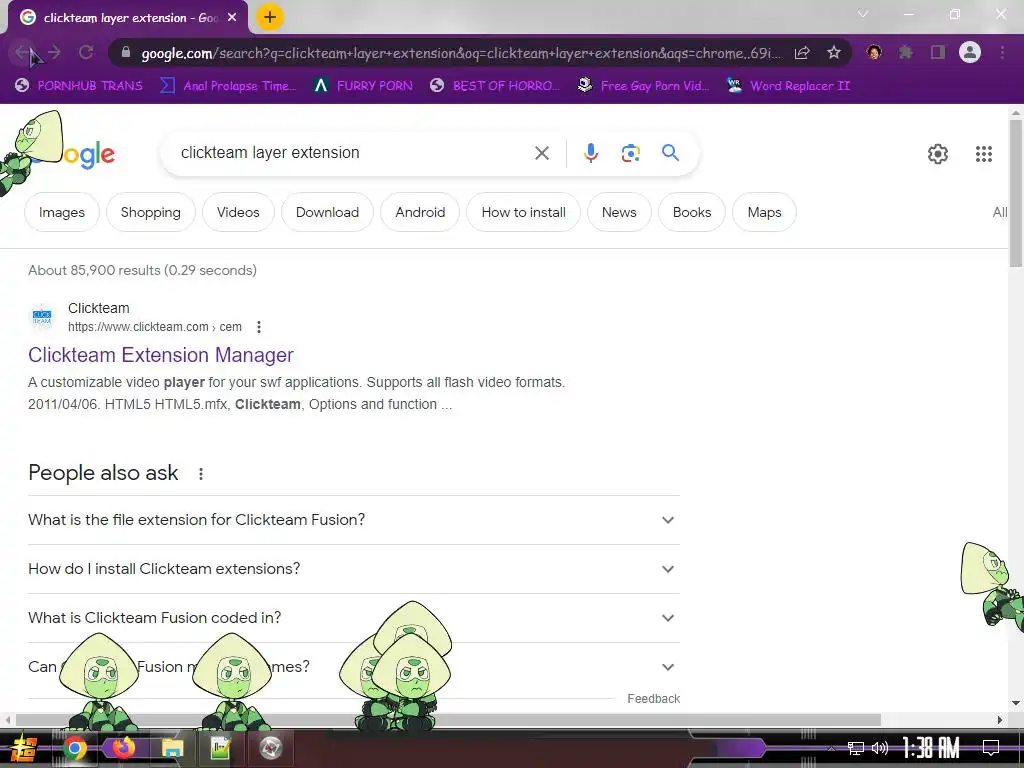This screenshot has height=768, width=1024.
Task: Go forward to the next page
Action: click(x=54, y=52)
